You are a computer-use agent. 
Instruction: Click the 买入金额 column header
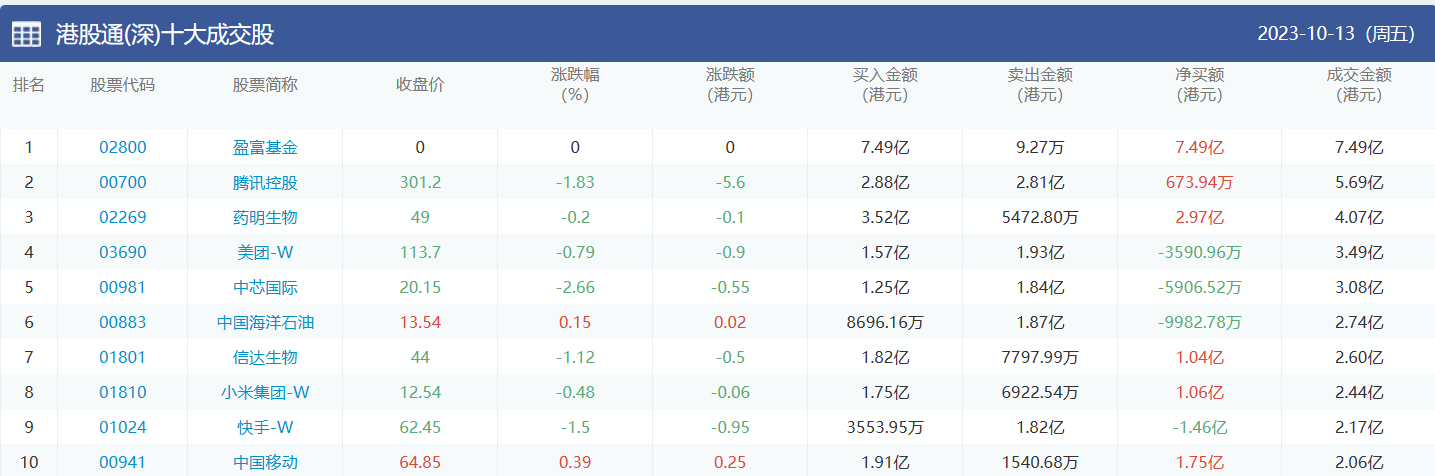[x=885, y=85]
